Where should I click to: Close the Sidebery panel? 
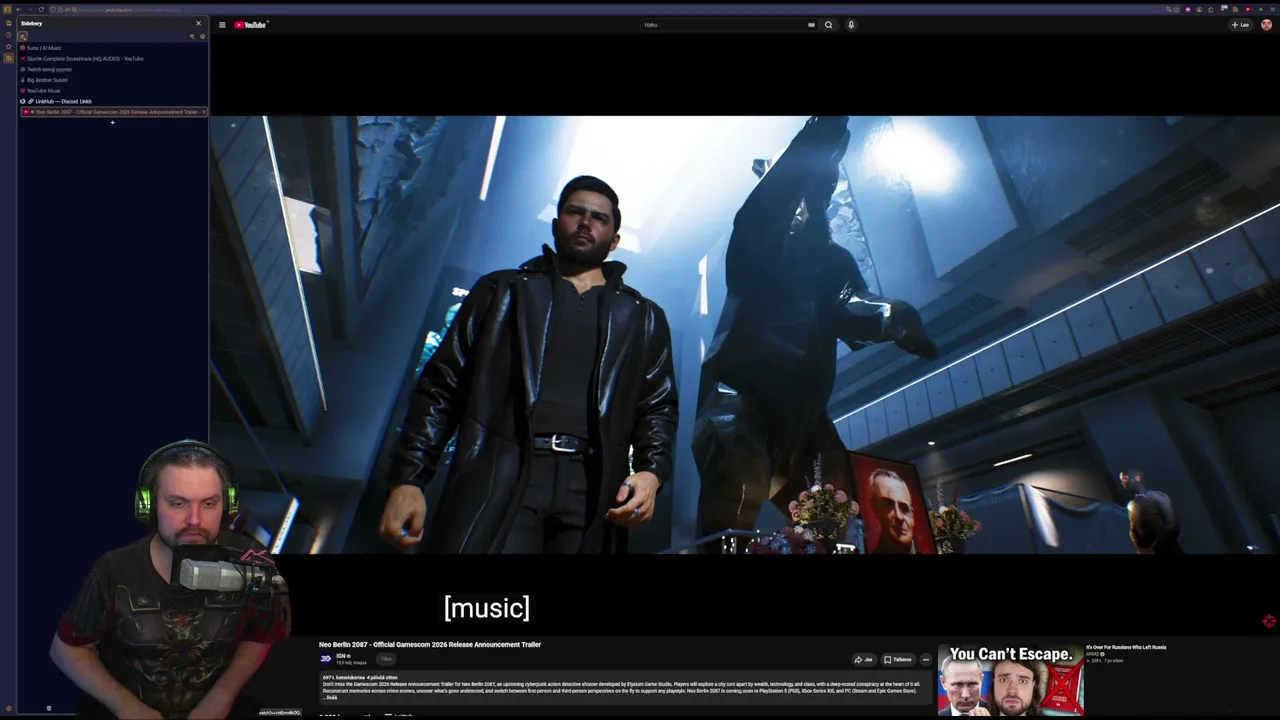tap(198, 23)
